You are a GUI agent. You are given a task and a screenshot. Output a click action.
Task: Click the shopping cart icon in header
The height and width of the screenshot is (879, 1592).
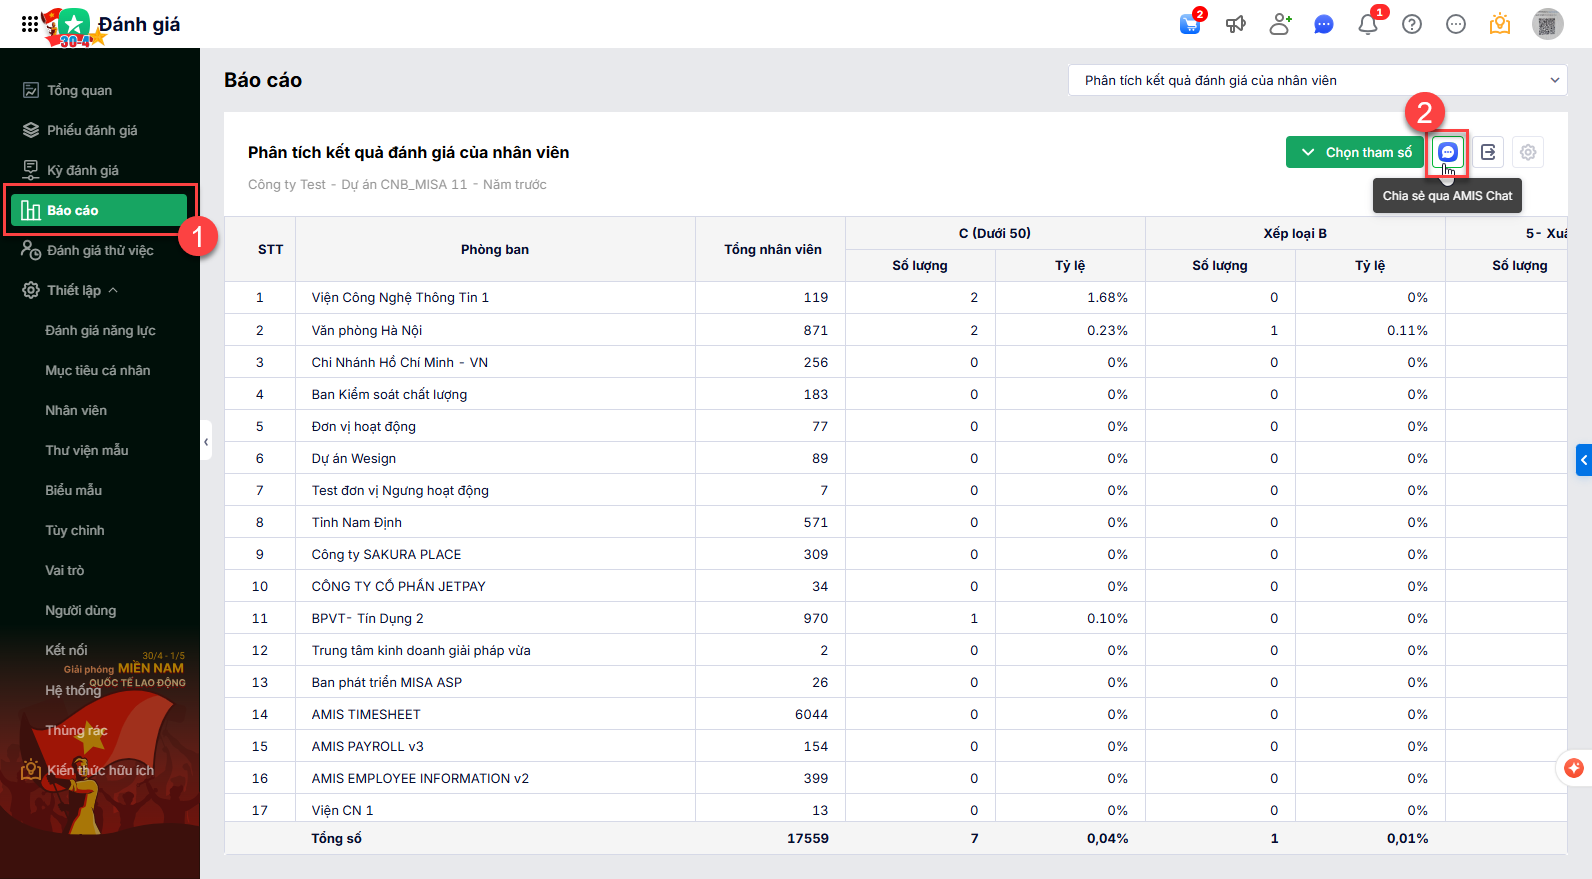click(x=1190, y=24)
